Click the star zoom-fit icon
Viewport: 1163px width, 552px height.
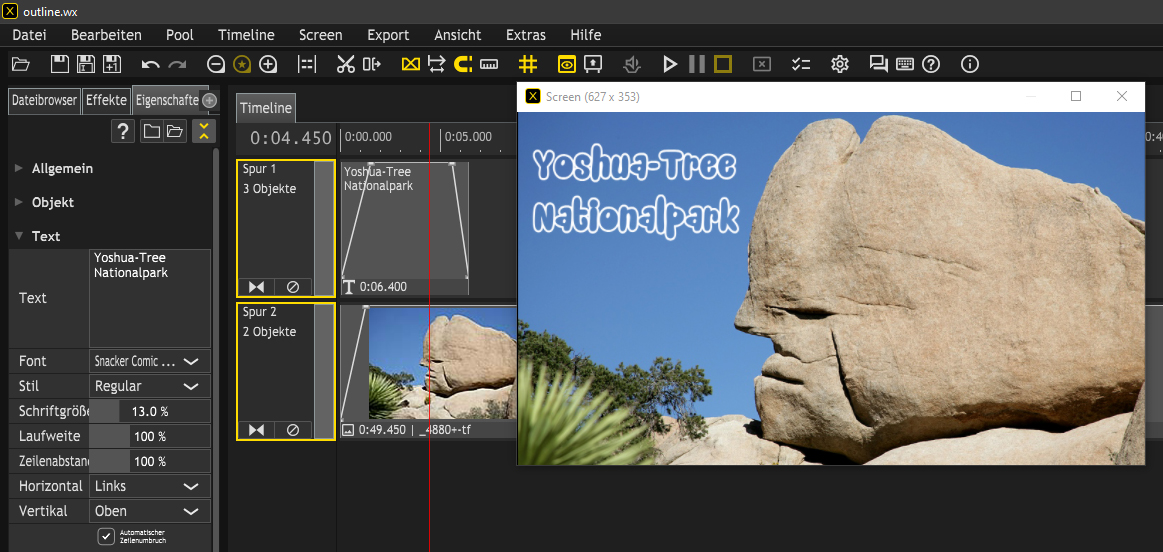pyautogui.click(x=242, y=65)
